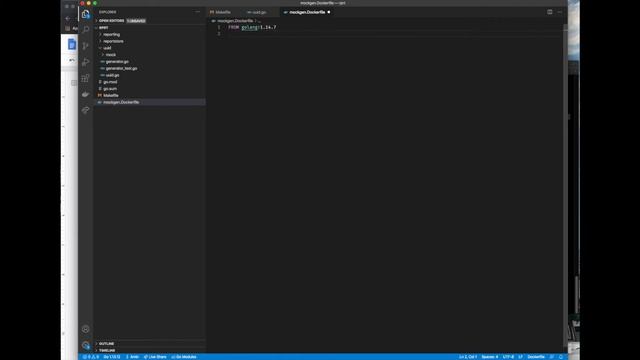640x360 pixels.
Task: Open the Search view in activity bar
Action: pos(85,30)
